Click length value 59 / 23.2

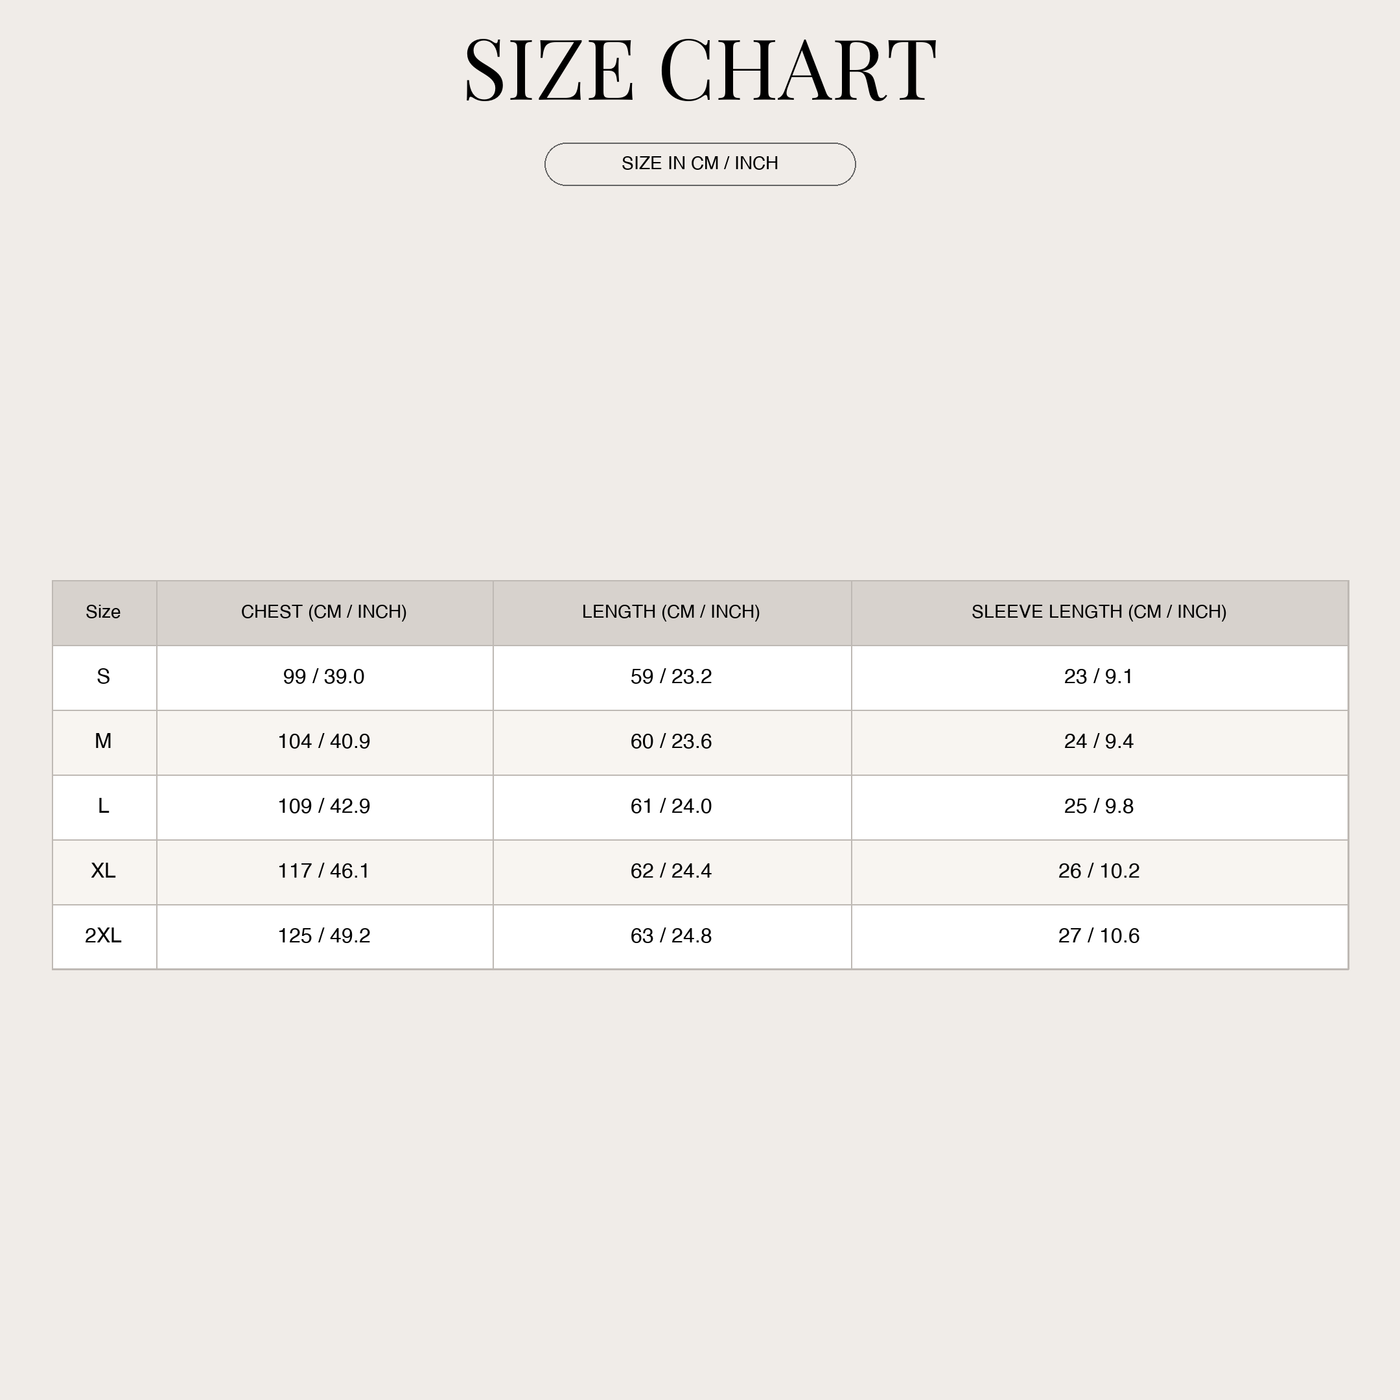click(x=671, y=677)
